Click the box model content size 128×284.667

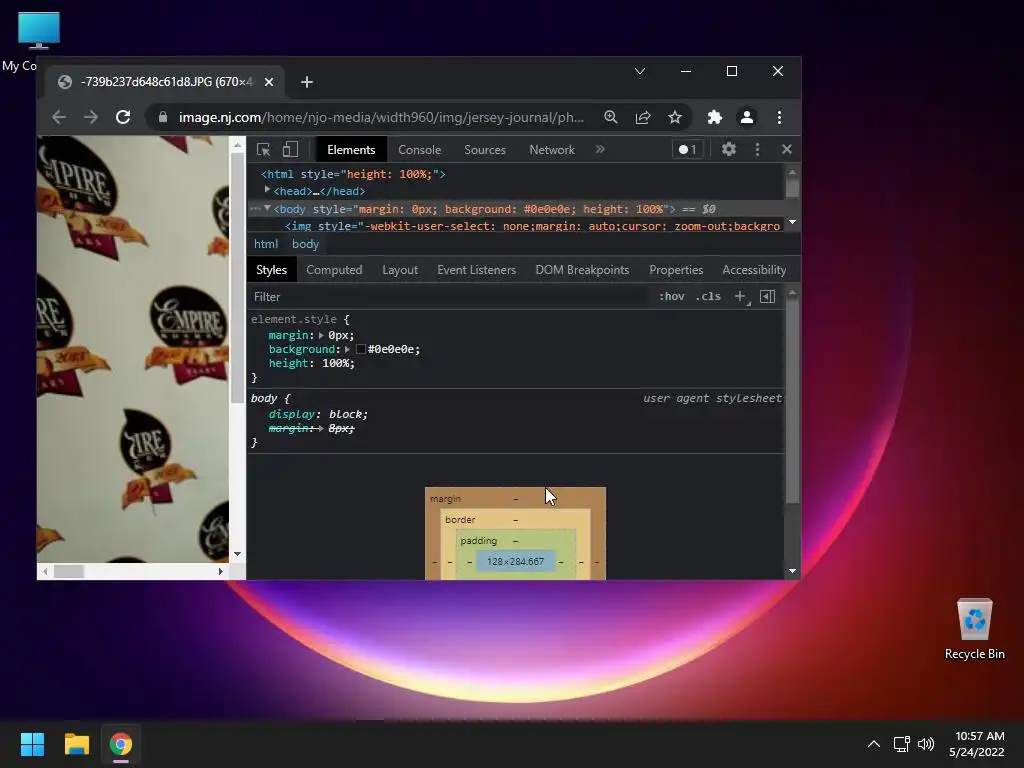515,562
